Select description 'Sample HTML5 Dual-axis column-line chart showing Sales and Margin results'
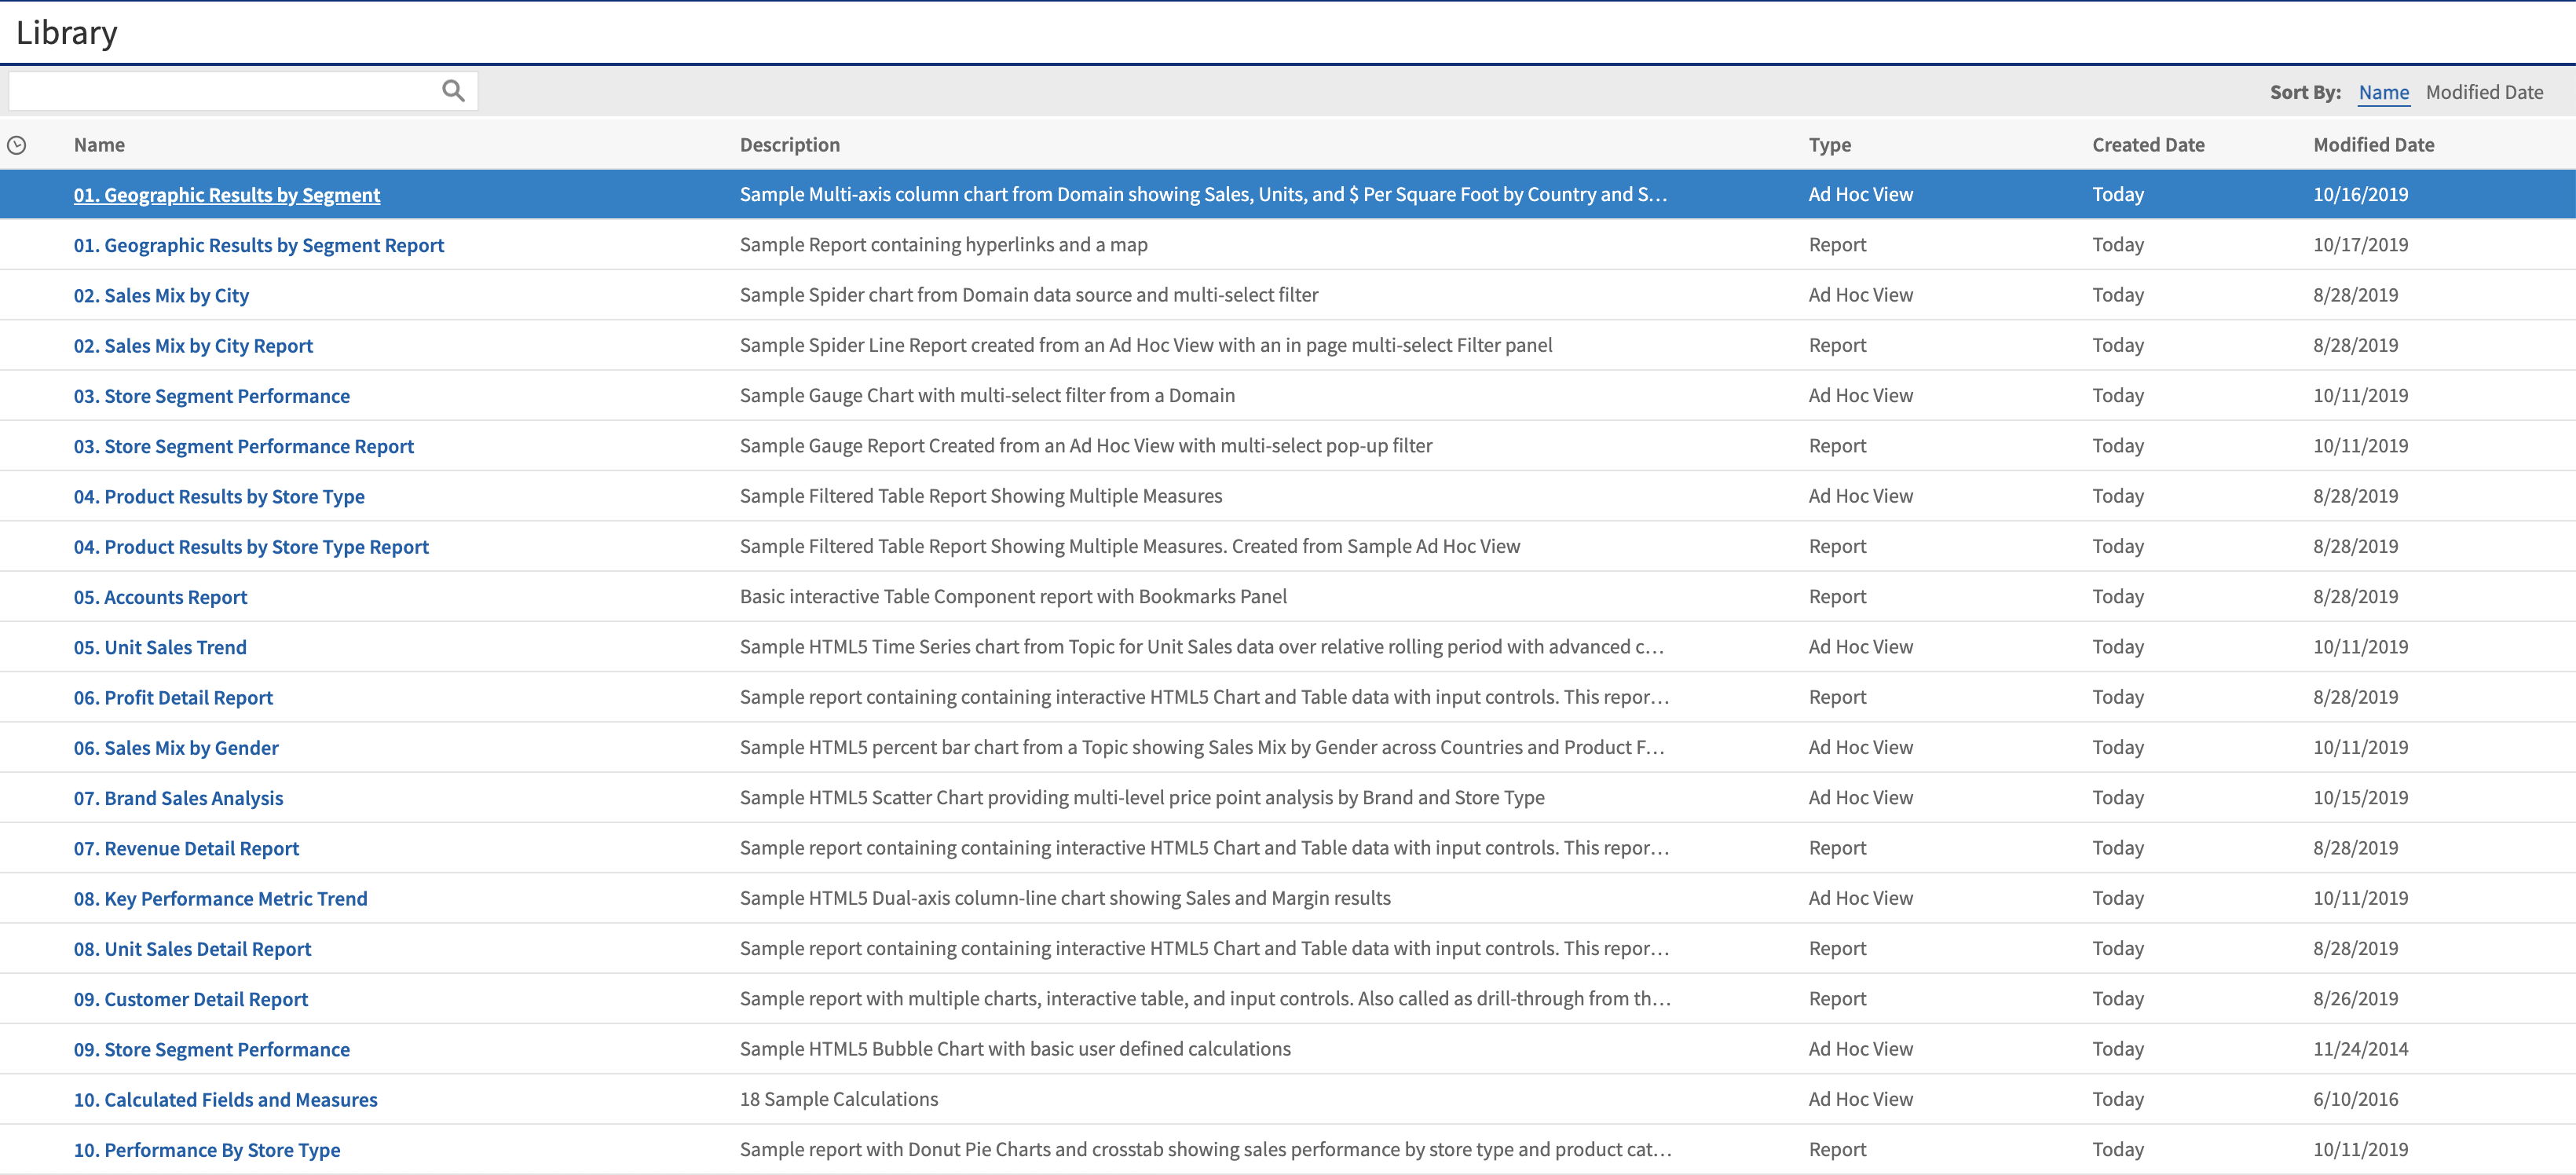 click(1065, 898)
